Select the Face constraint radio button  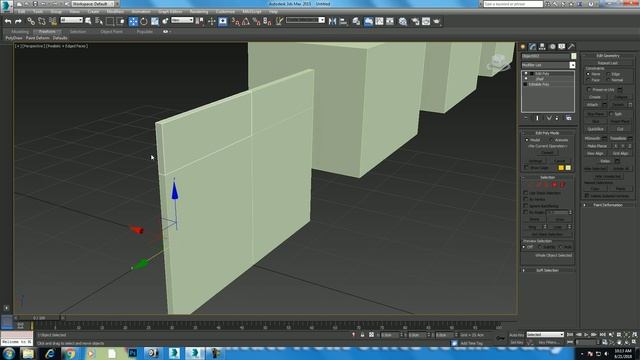point(588,80)
